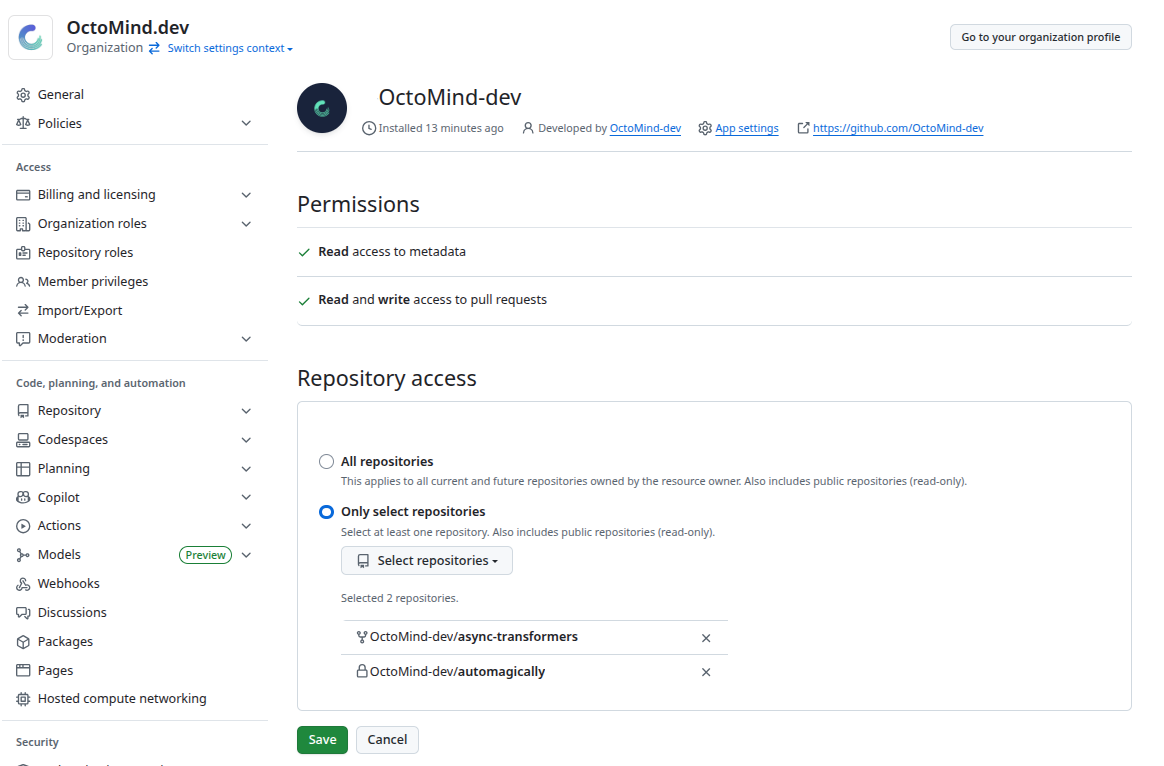
Task: Choose the Only select repositories option
Action: (326, 511)
